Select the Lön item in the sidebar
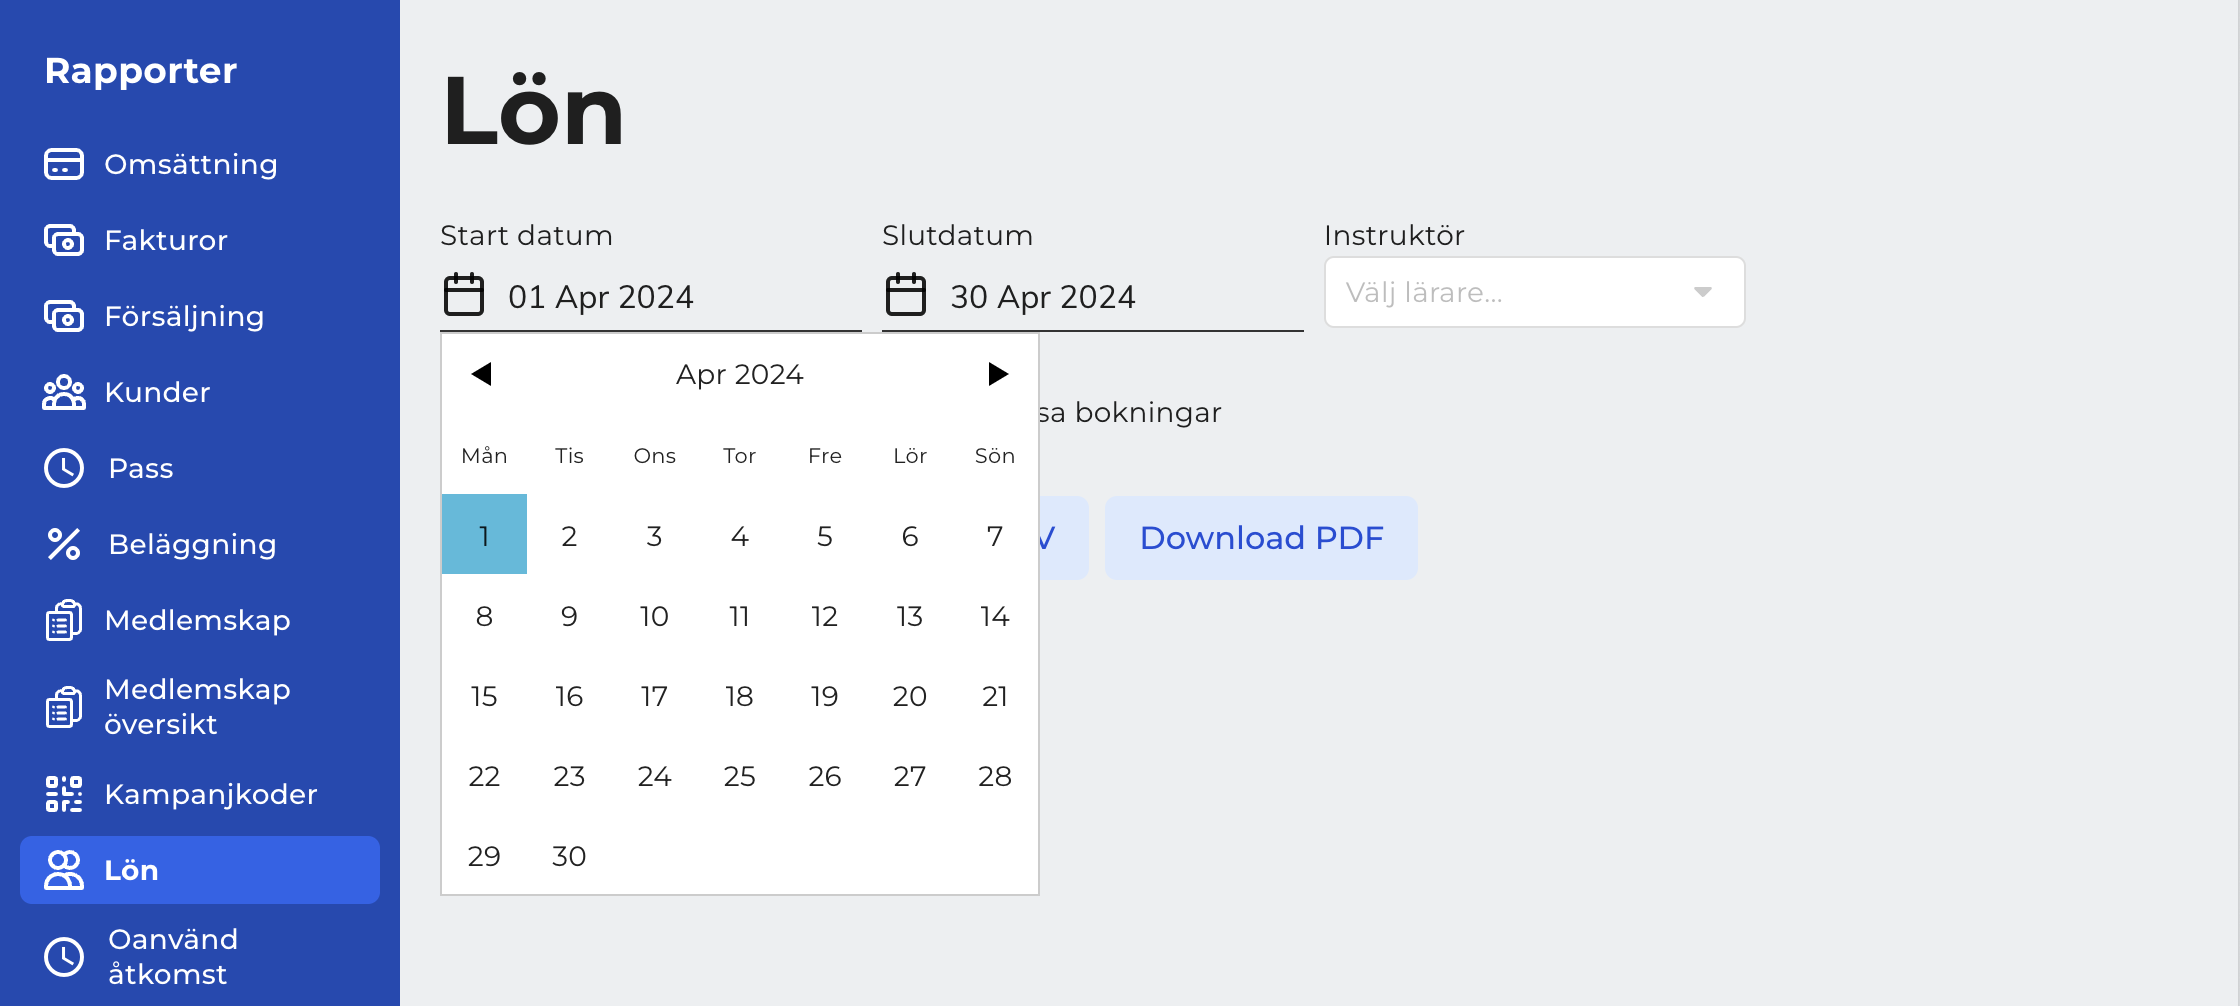 click(200, 870)
